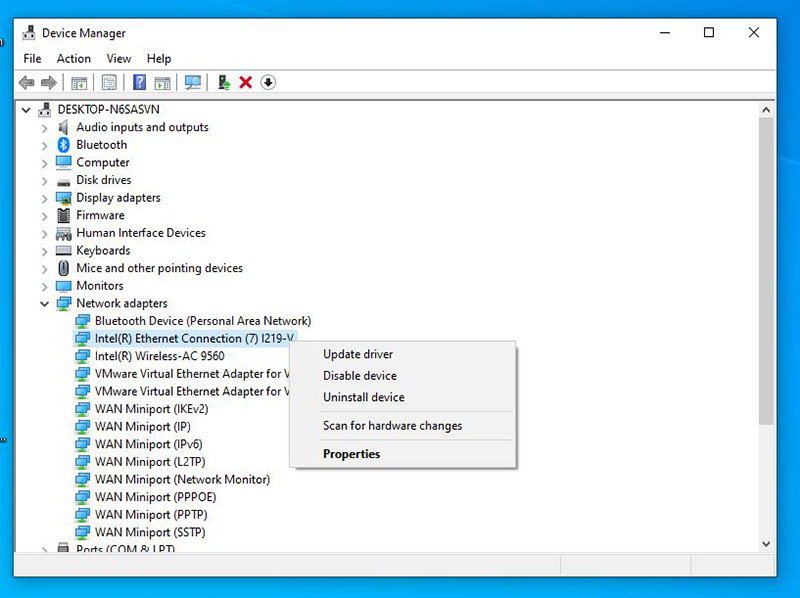Select WAN Miniport (IP) adapter

pyautogui.click(x=142, y=427)
